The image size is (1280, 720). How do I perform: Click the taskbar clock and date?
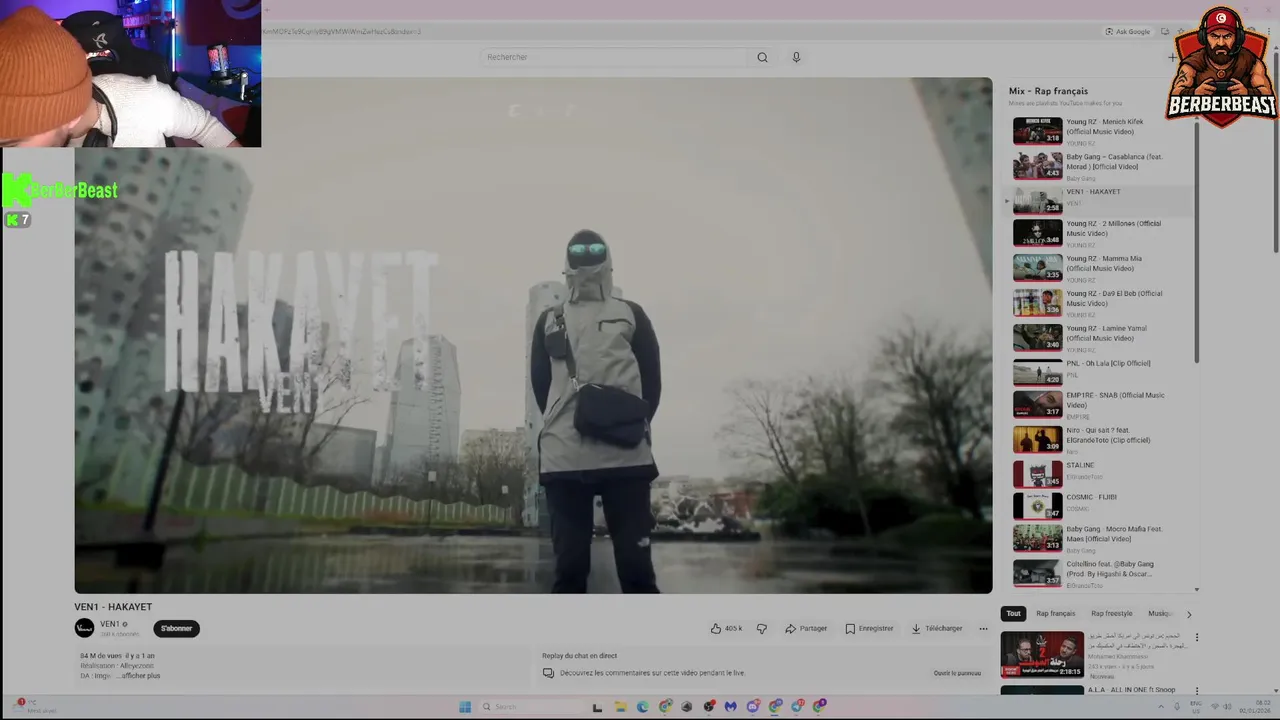pos(1253,707)
